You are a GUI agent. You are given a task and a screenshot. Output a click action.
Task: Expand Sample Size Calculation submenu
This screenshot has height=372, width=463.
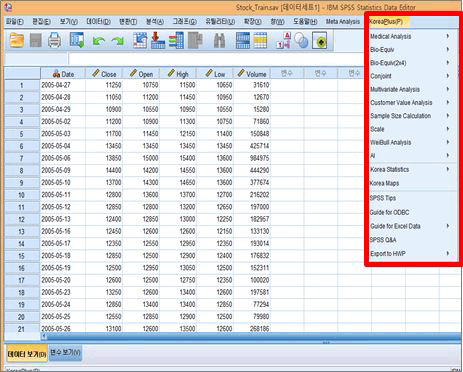tap(411, 116)
